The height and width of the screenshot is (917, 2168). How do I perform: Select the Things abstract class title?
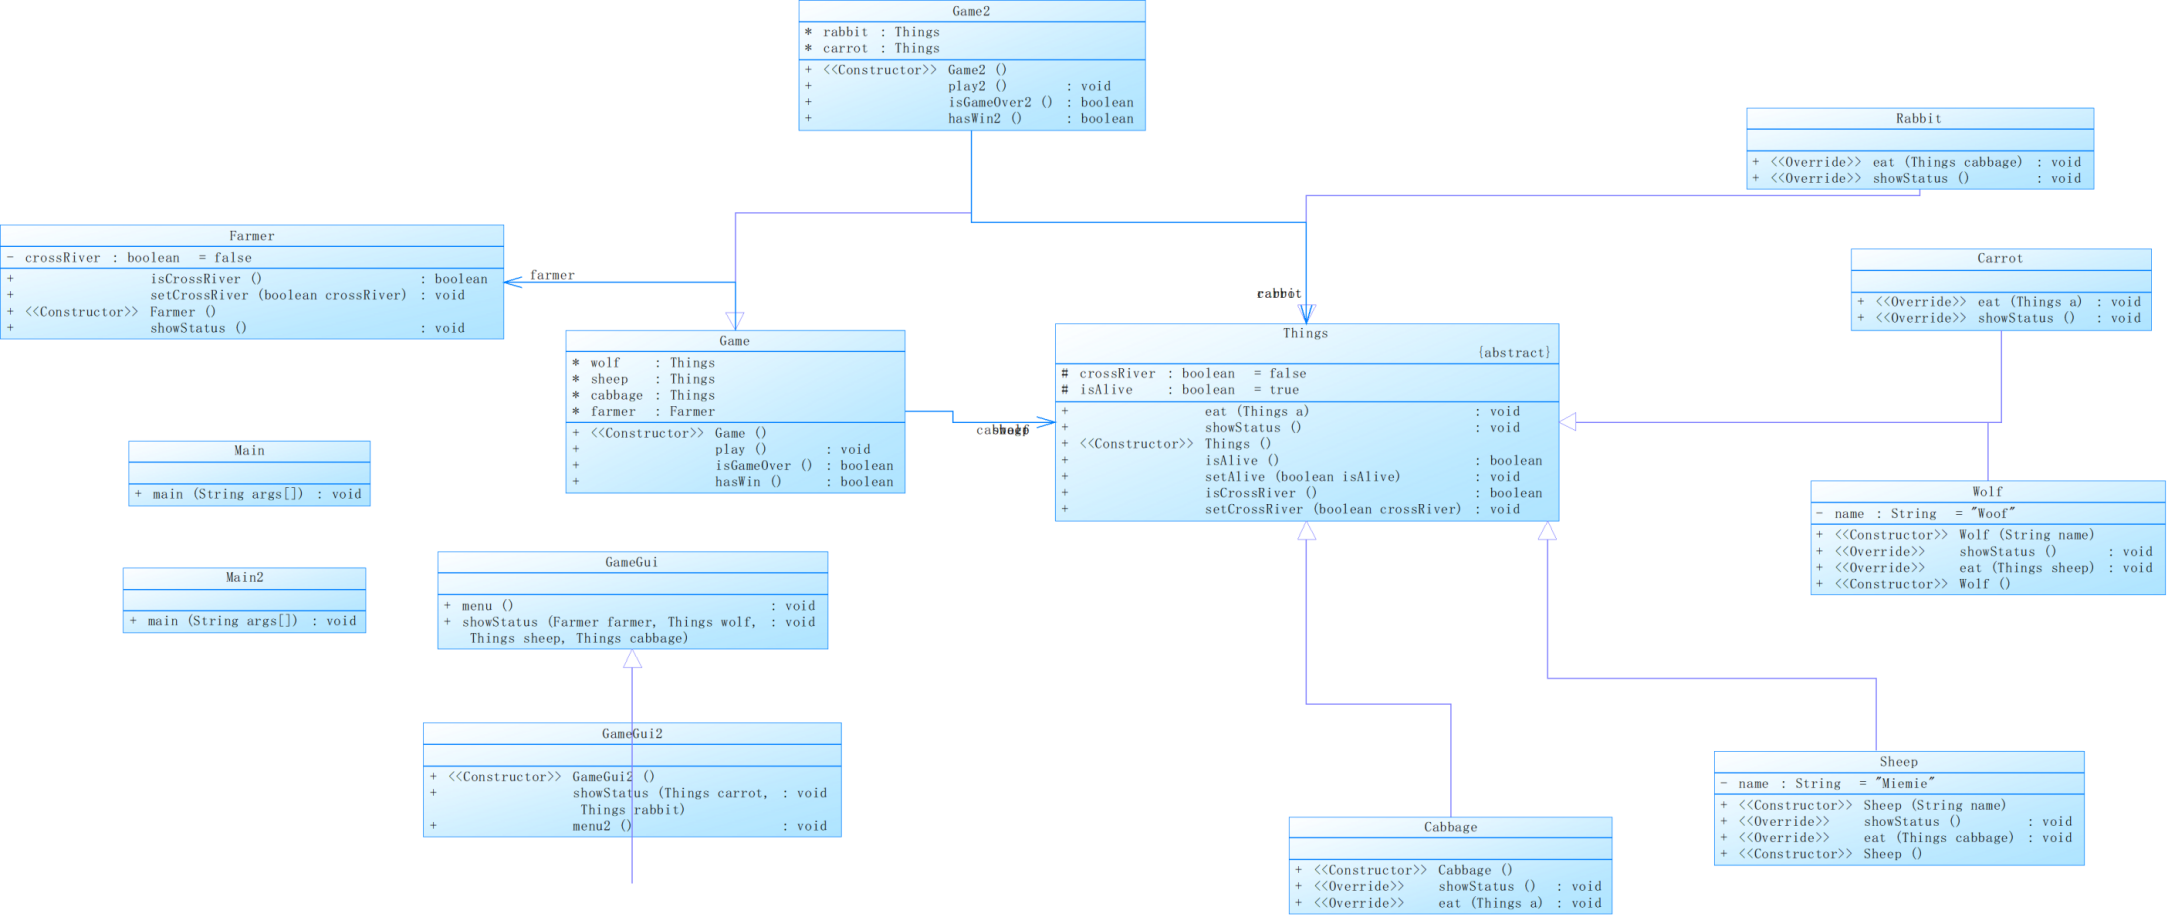click(x=1306, y=334)
